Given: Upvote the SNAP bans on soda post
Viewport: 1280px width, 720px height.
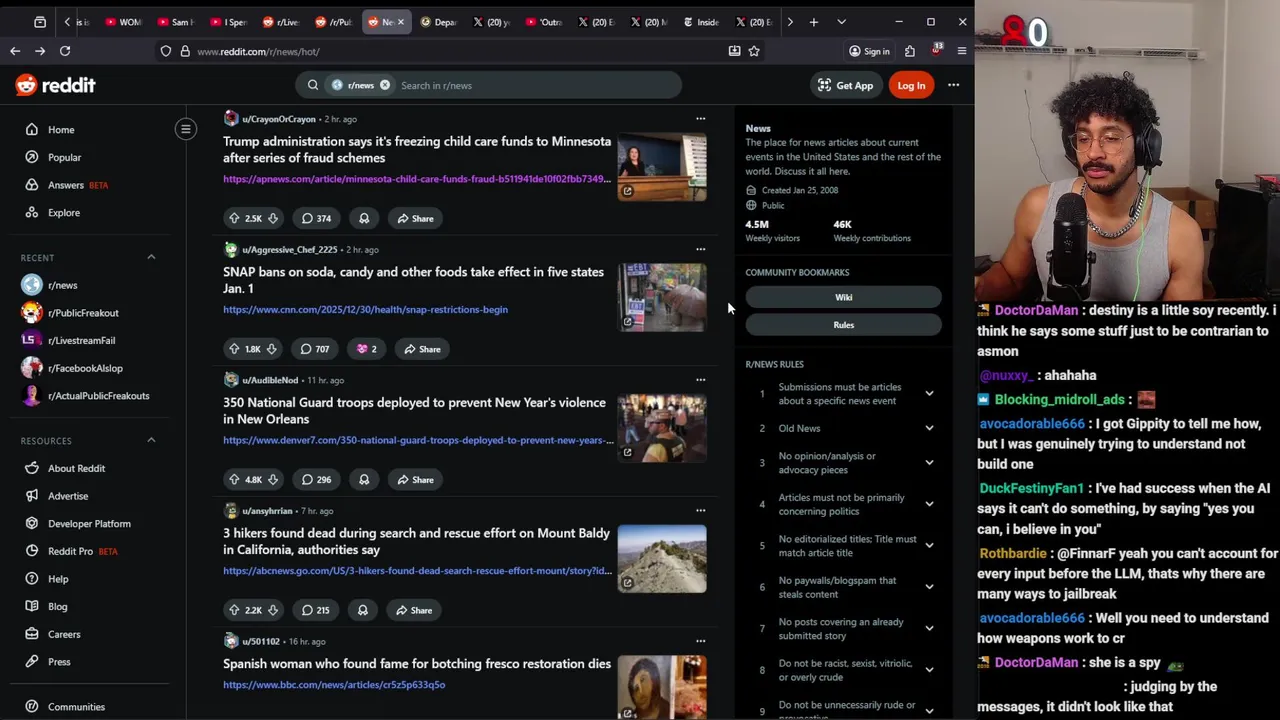Looking at the screenshot, I should click(234, 349).
